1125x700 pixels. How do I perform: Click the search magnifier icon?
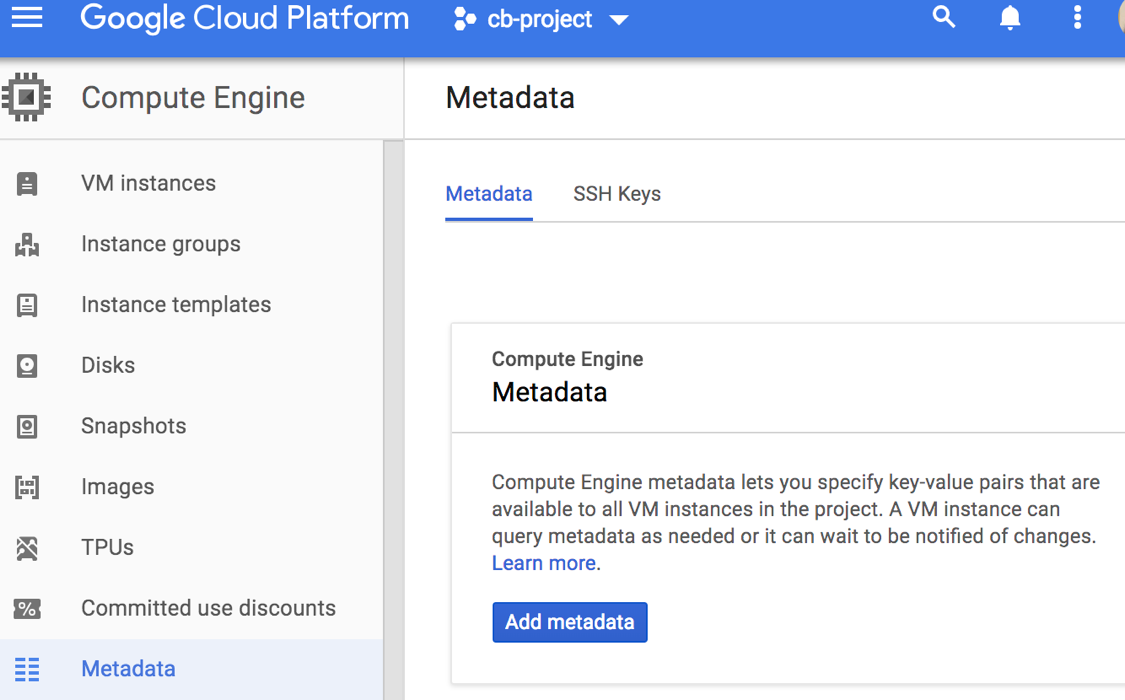[943, 16]
